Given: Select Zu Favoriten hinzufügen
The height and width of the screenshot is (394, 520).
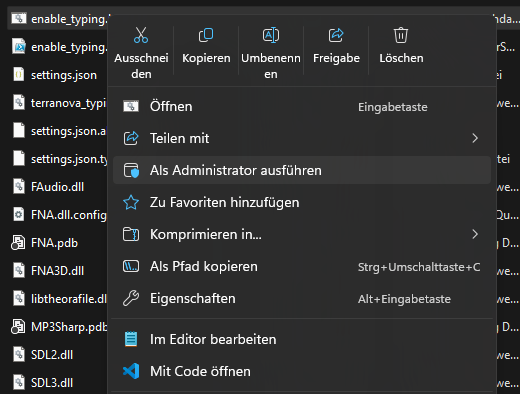Looking at the screenshot, I should [302, 202].
